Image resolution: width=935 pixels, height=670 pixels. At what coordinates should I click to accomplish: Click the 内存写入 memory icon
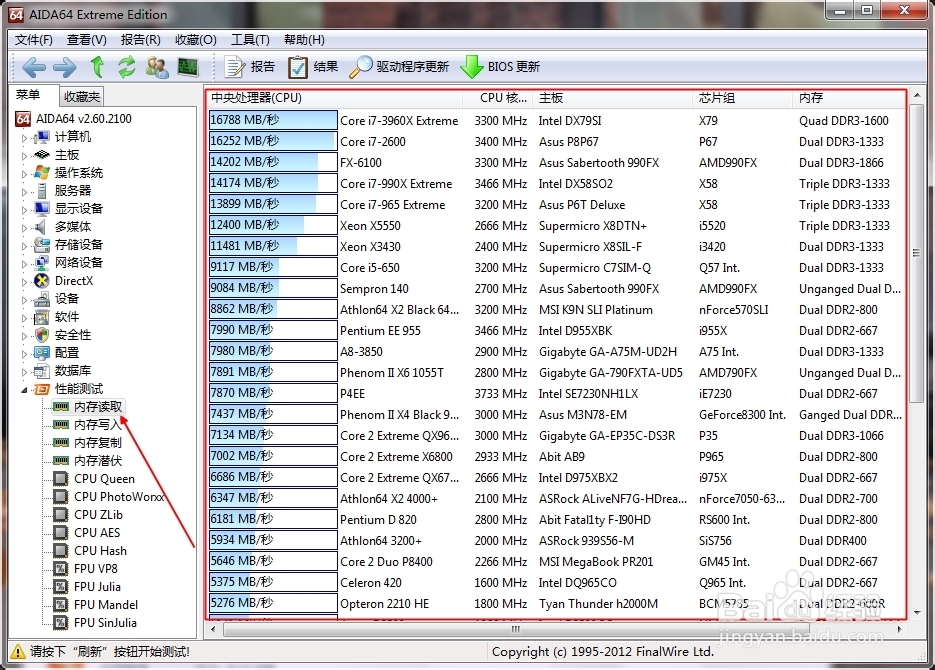[x=61, y=424]
